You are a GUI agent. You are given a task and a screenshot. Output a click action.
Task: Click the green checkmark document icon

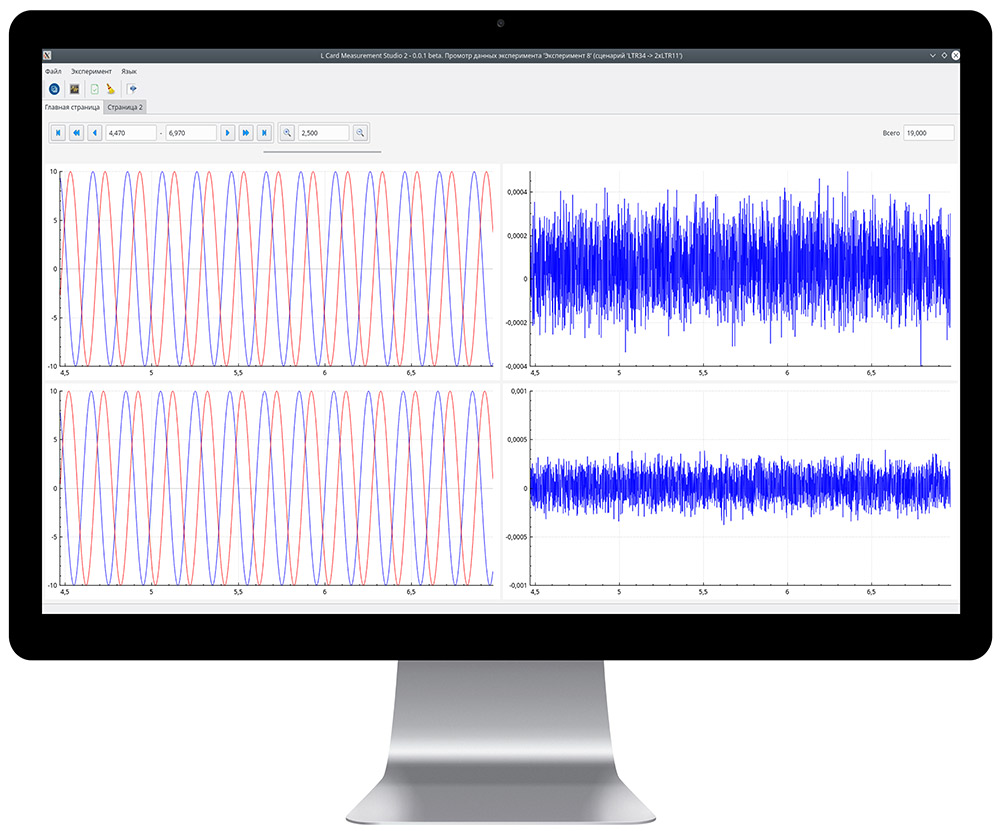tap(94, 89)
